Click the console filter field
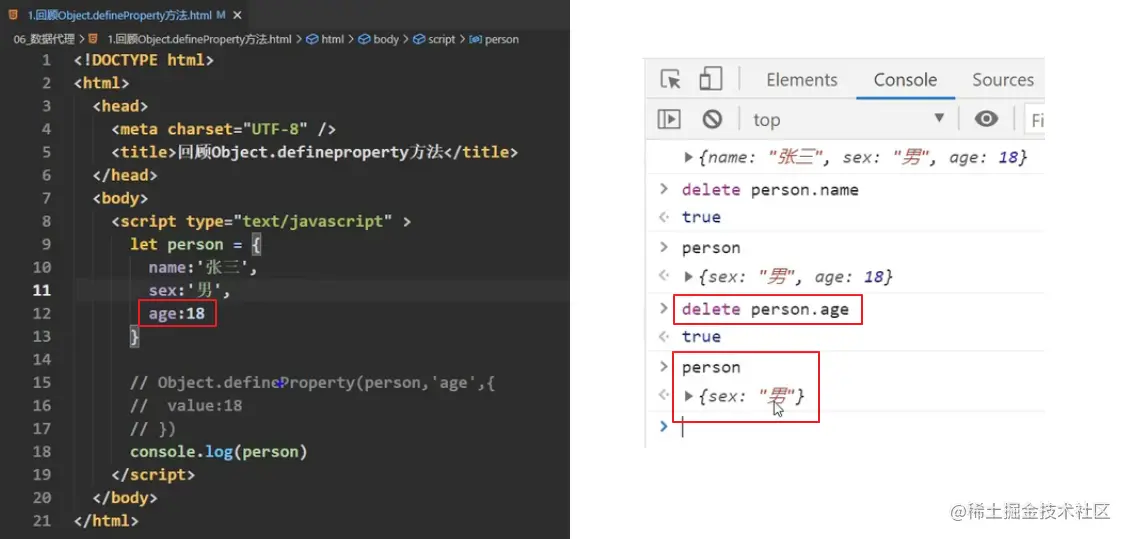 click(1034, 119)
